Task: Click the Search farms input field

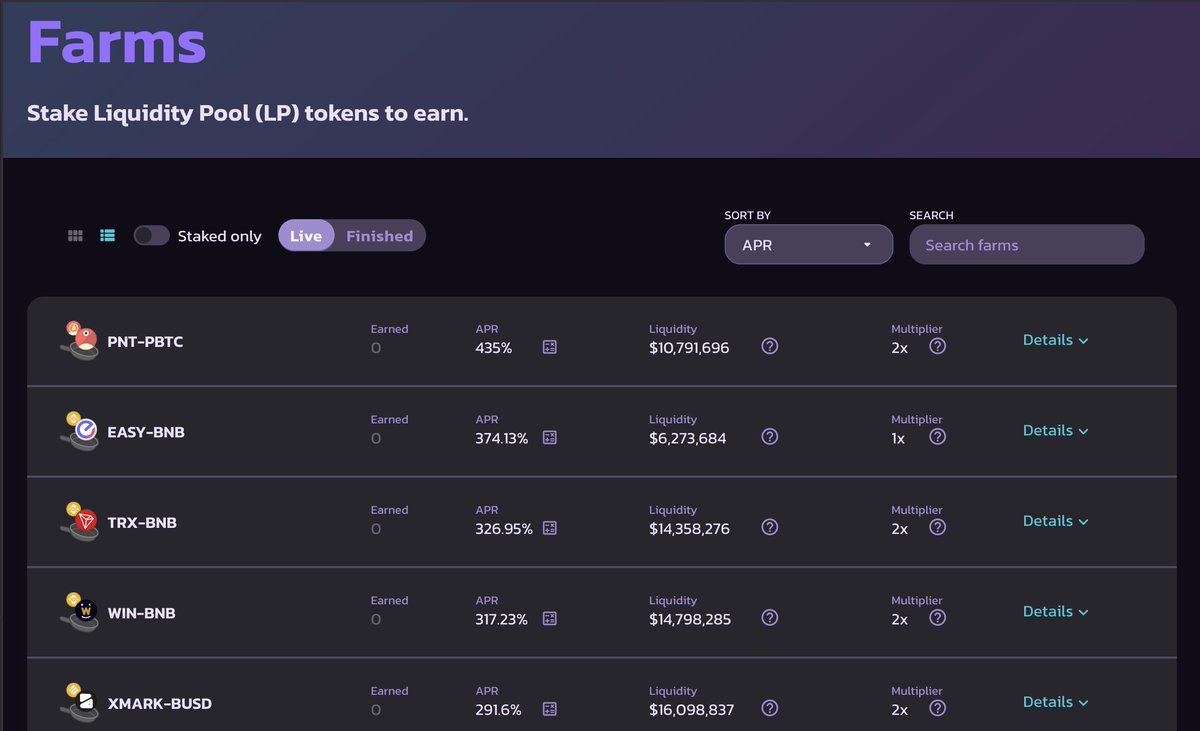Action: coord(1026,244)
